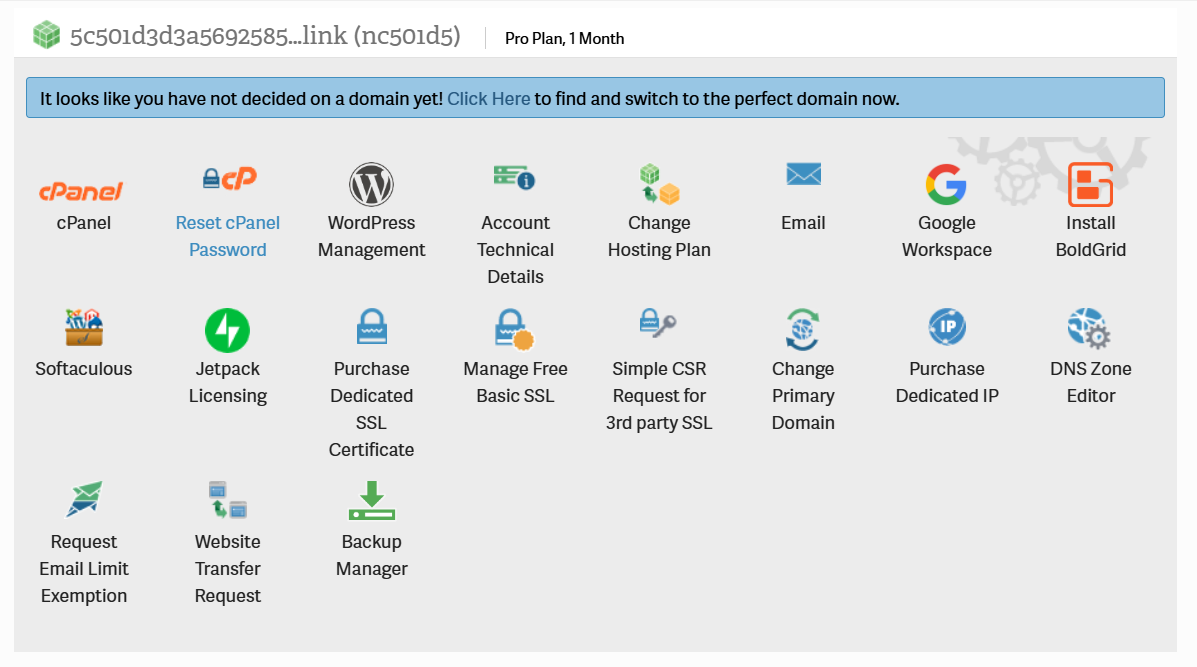This screenshot has width=1197, height=667.
Task: Select Website Transfer Request label
Action: (227, 569)
